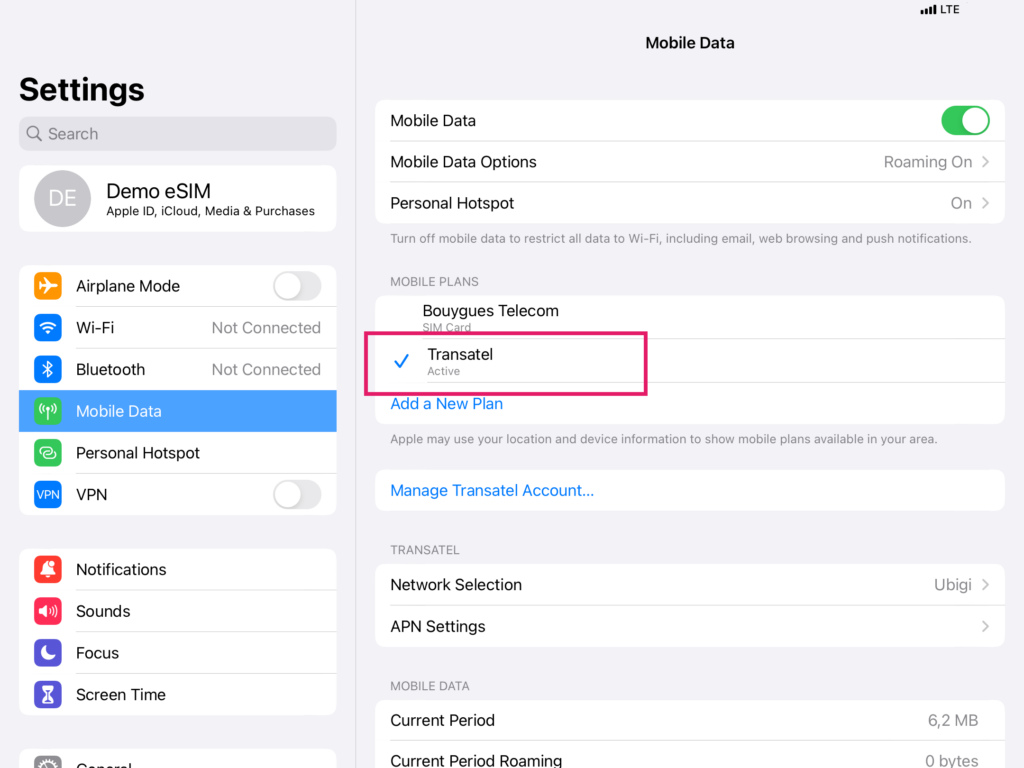The height and width of the screenshot is (768, 1024).
Task: Turn on the VPN switch
Action: click(297, 494)
